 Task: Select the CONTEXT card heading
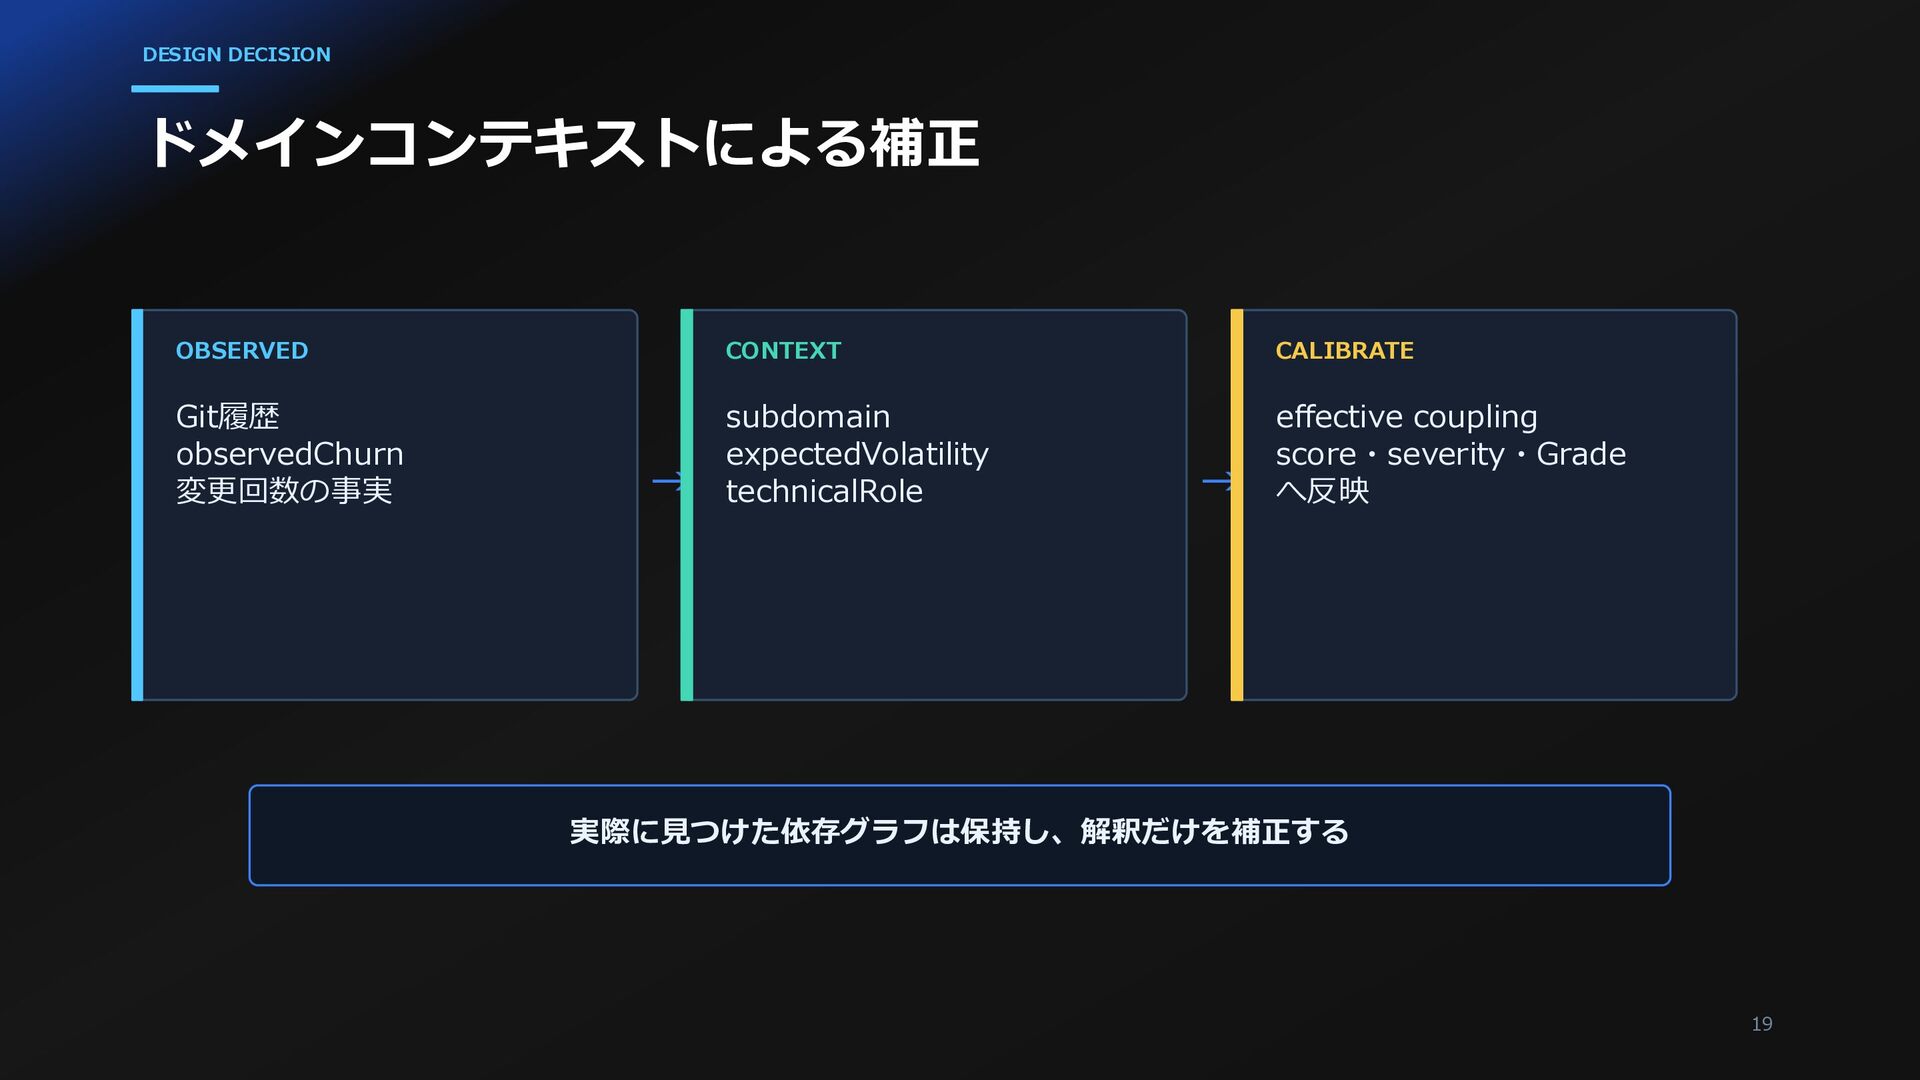pos(783,351)
